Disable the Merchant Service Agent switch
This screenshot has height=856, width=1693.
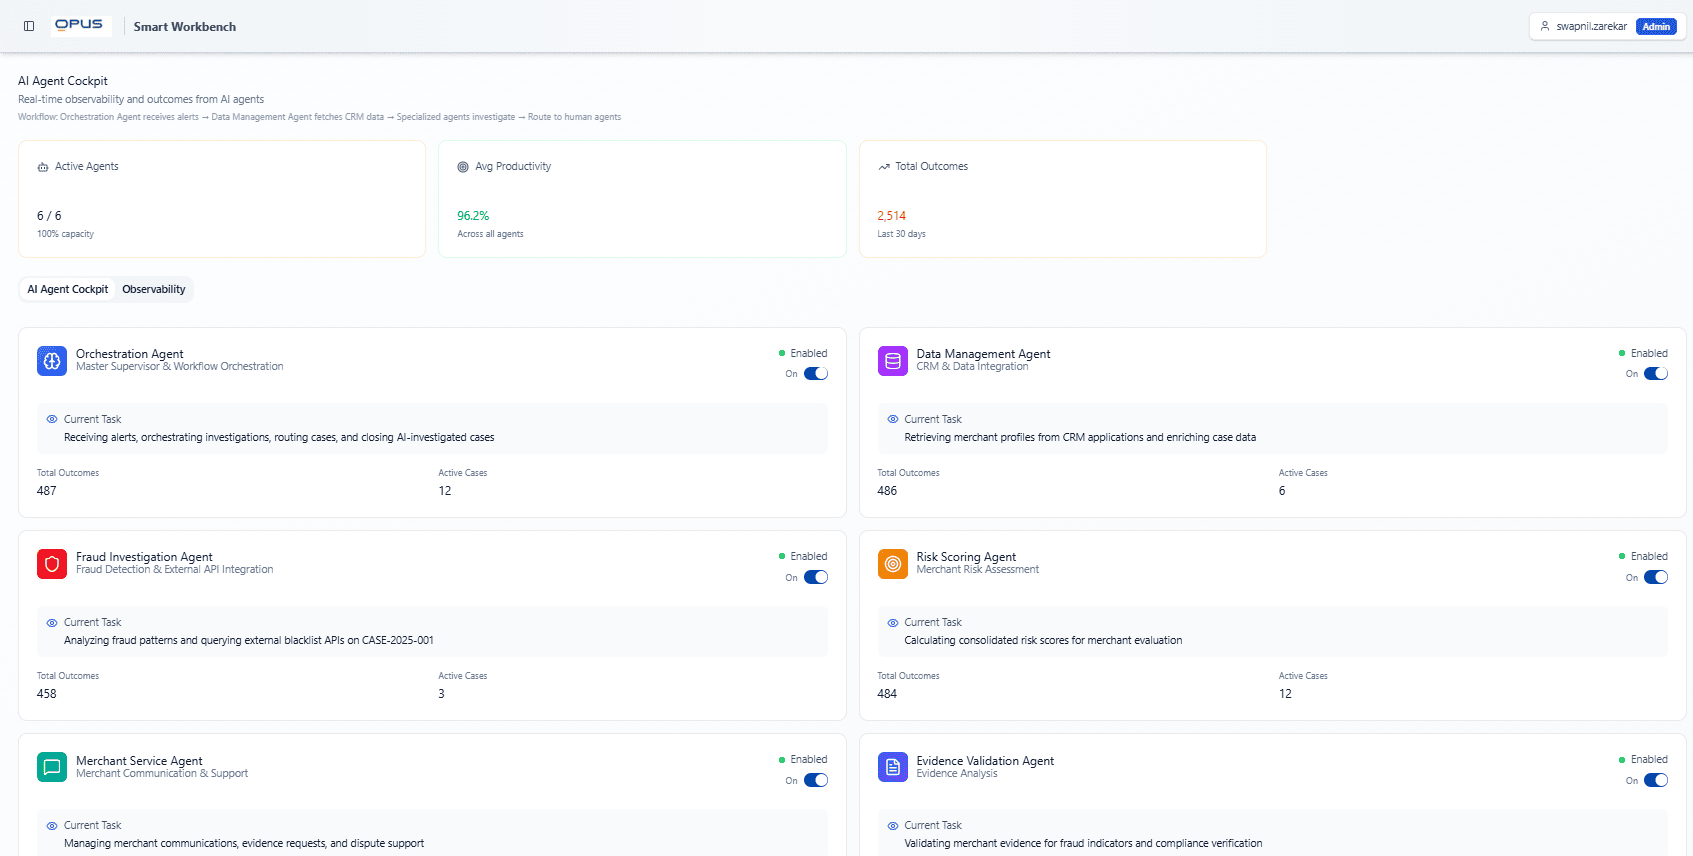click(816, 780)
